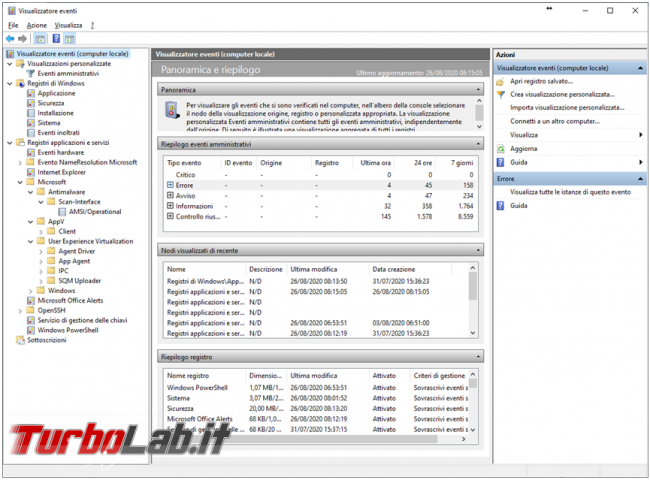650x480 pixels.
Task: Collapse the Riepilogo registro section
Action: (x=478, y=357)
